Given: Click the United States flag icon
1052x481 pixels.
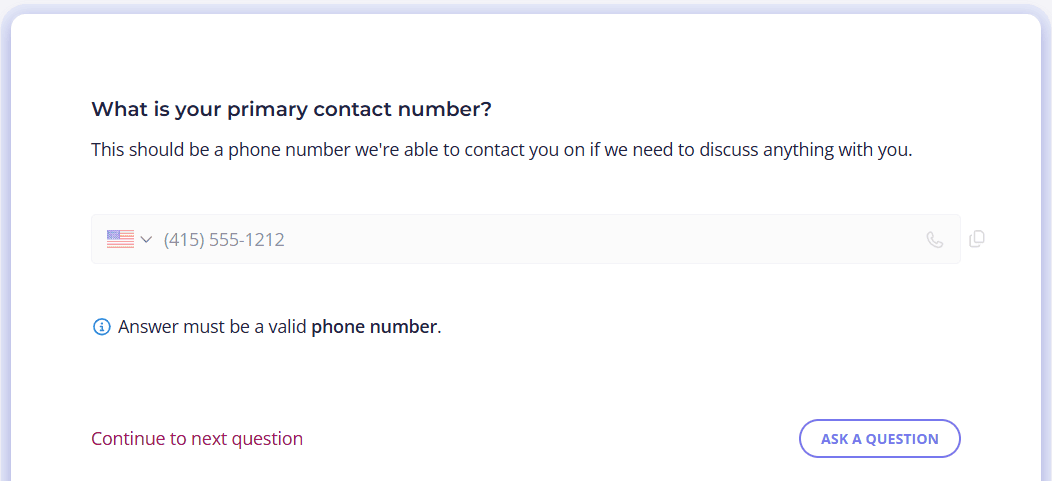Looking at the screenshot, I should 120,239.
